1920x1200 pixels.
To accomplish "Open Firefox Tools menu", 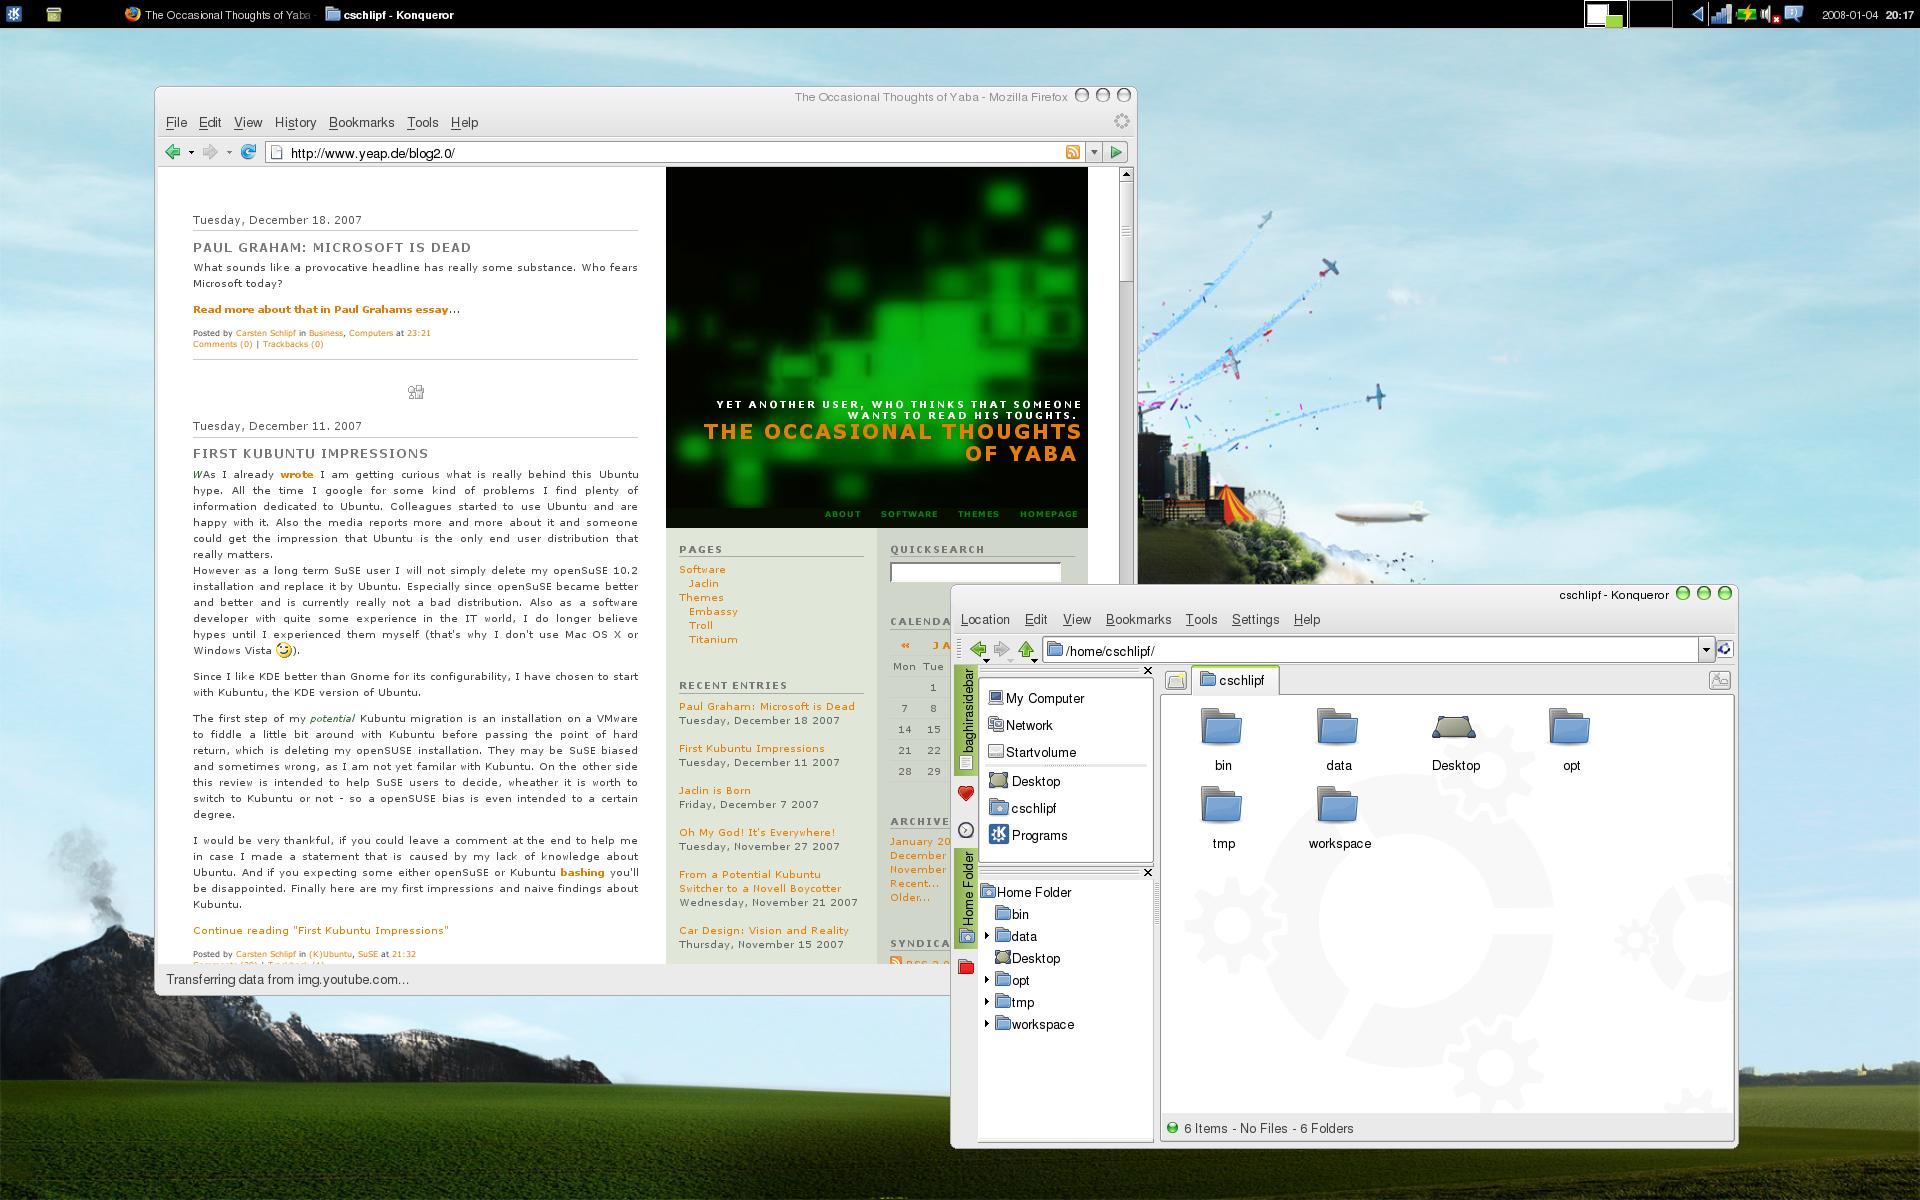I will (422, 122).
